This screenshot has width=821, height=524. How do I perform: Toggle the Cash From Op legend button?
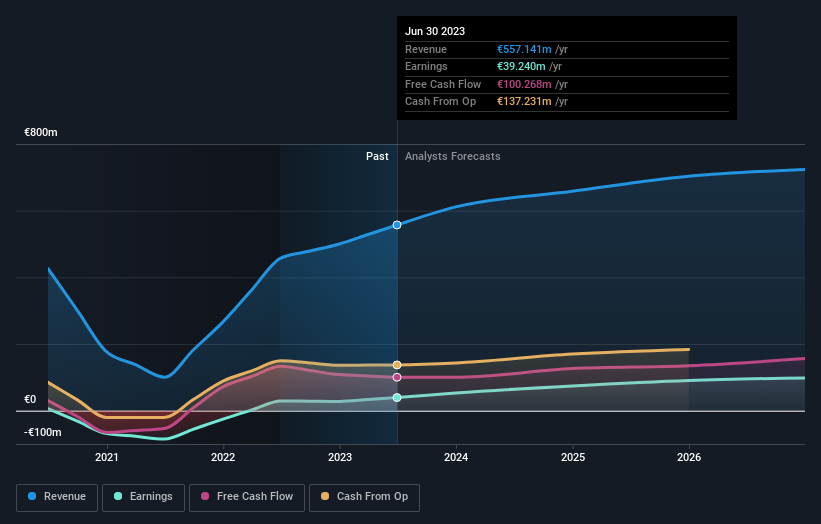[x=364, y=497]
